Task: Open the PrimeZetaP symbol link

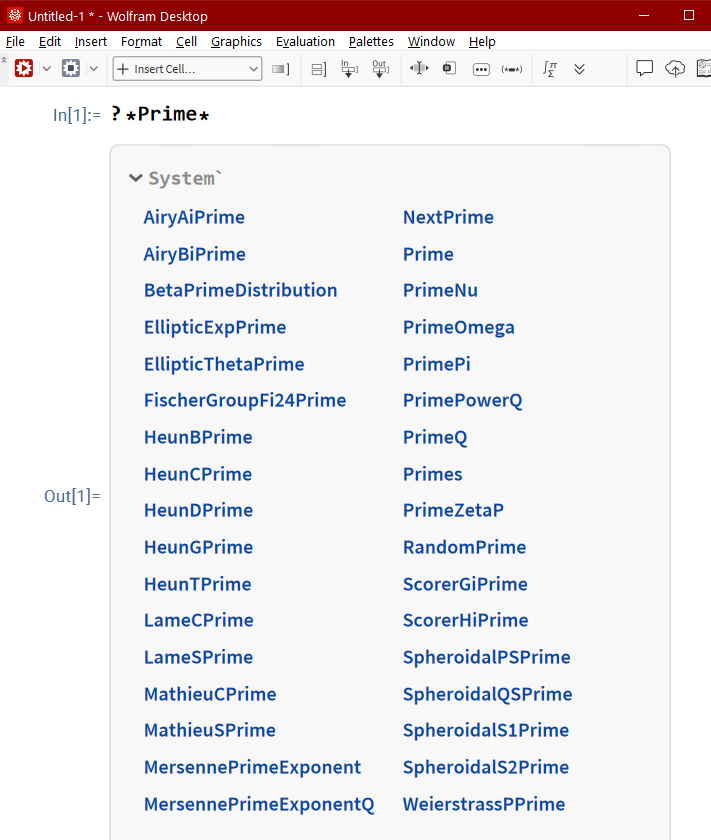Action: click(453, 511)
